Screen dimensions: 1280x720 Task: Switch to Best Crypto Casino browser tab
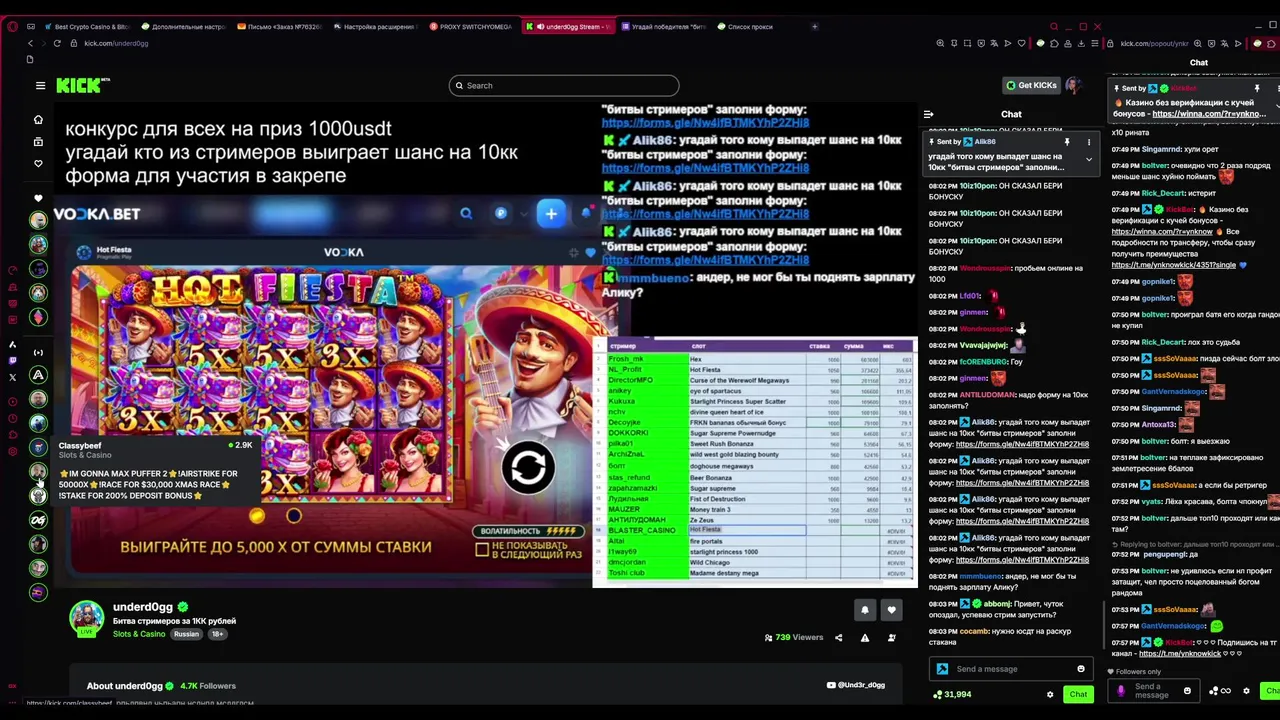tap(87, 27)
